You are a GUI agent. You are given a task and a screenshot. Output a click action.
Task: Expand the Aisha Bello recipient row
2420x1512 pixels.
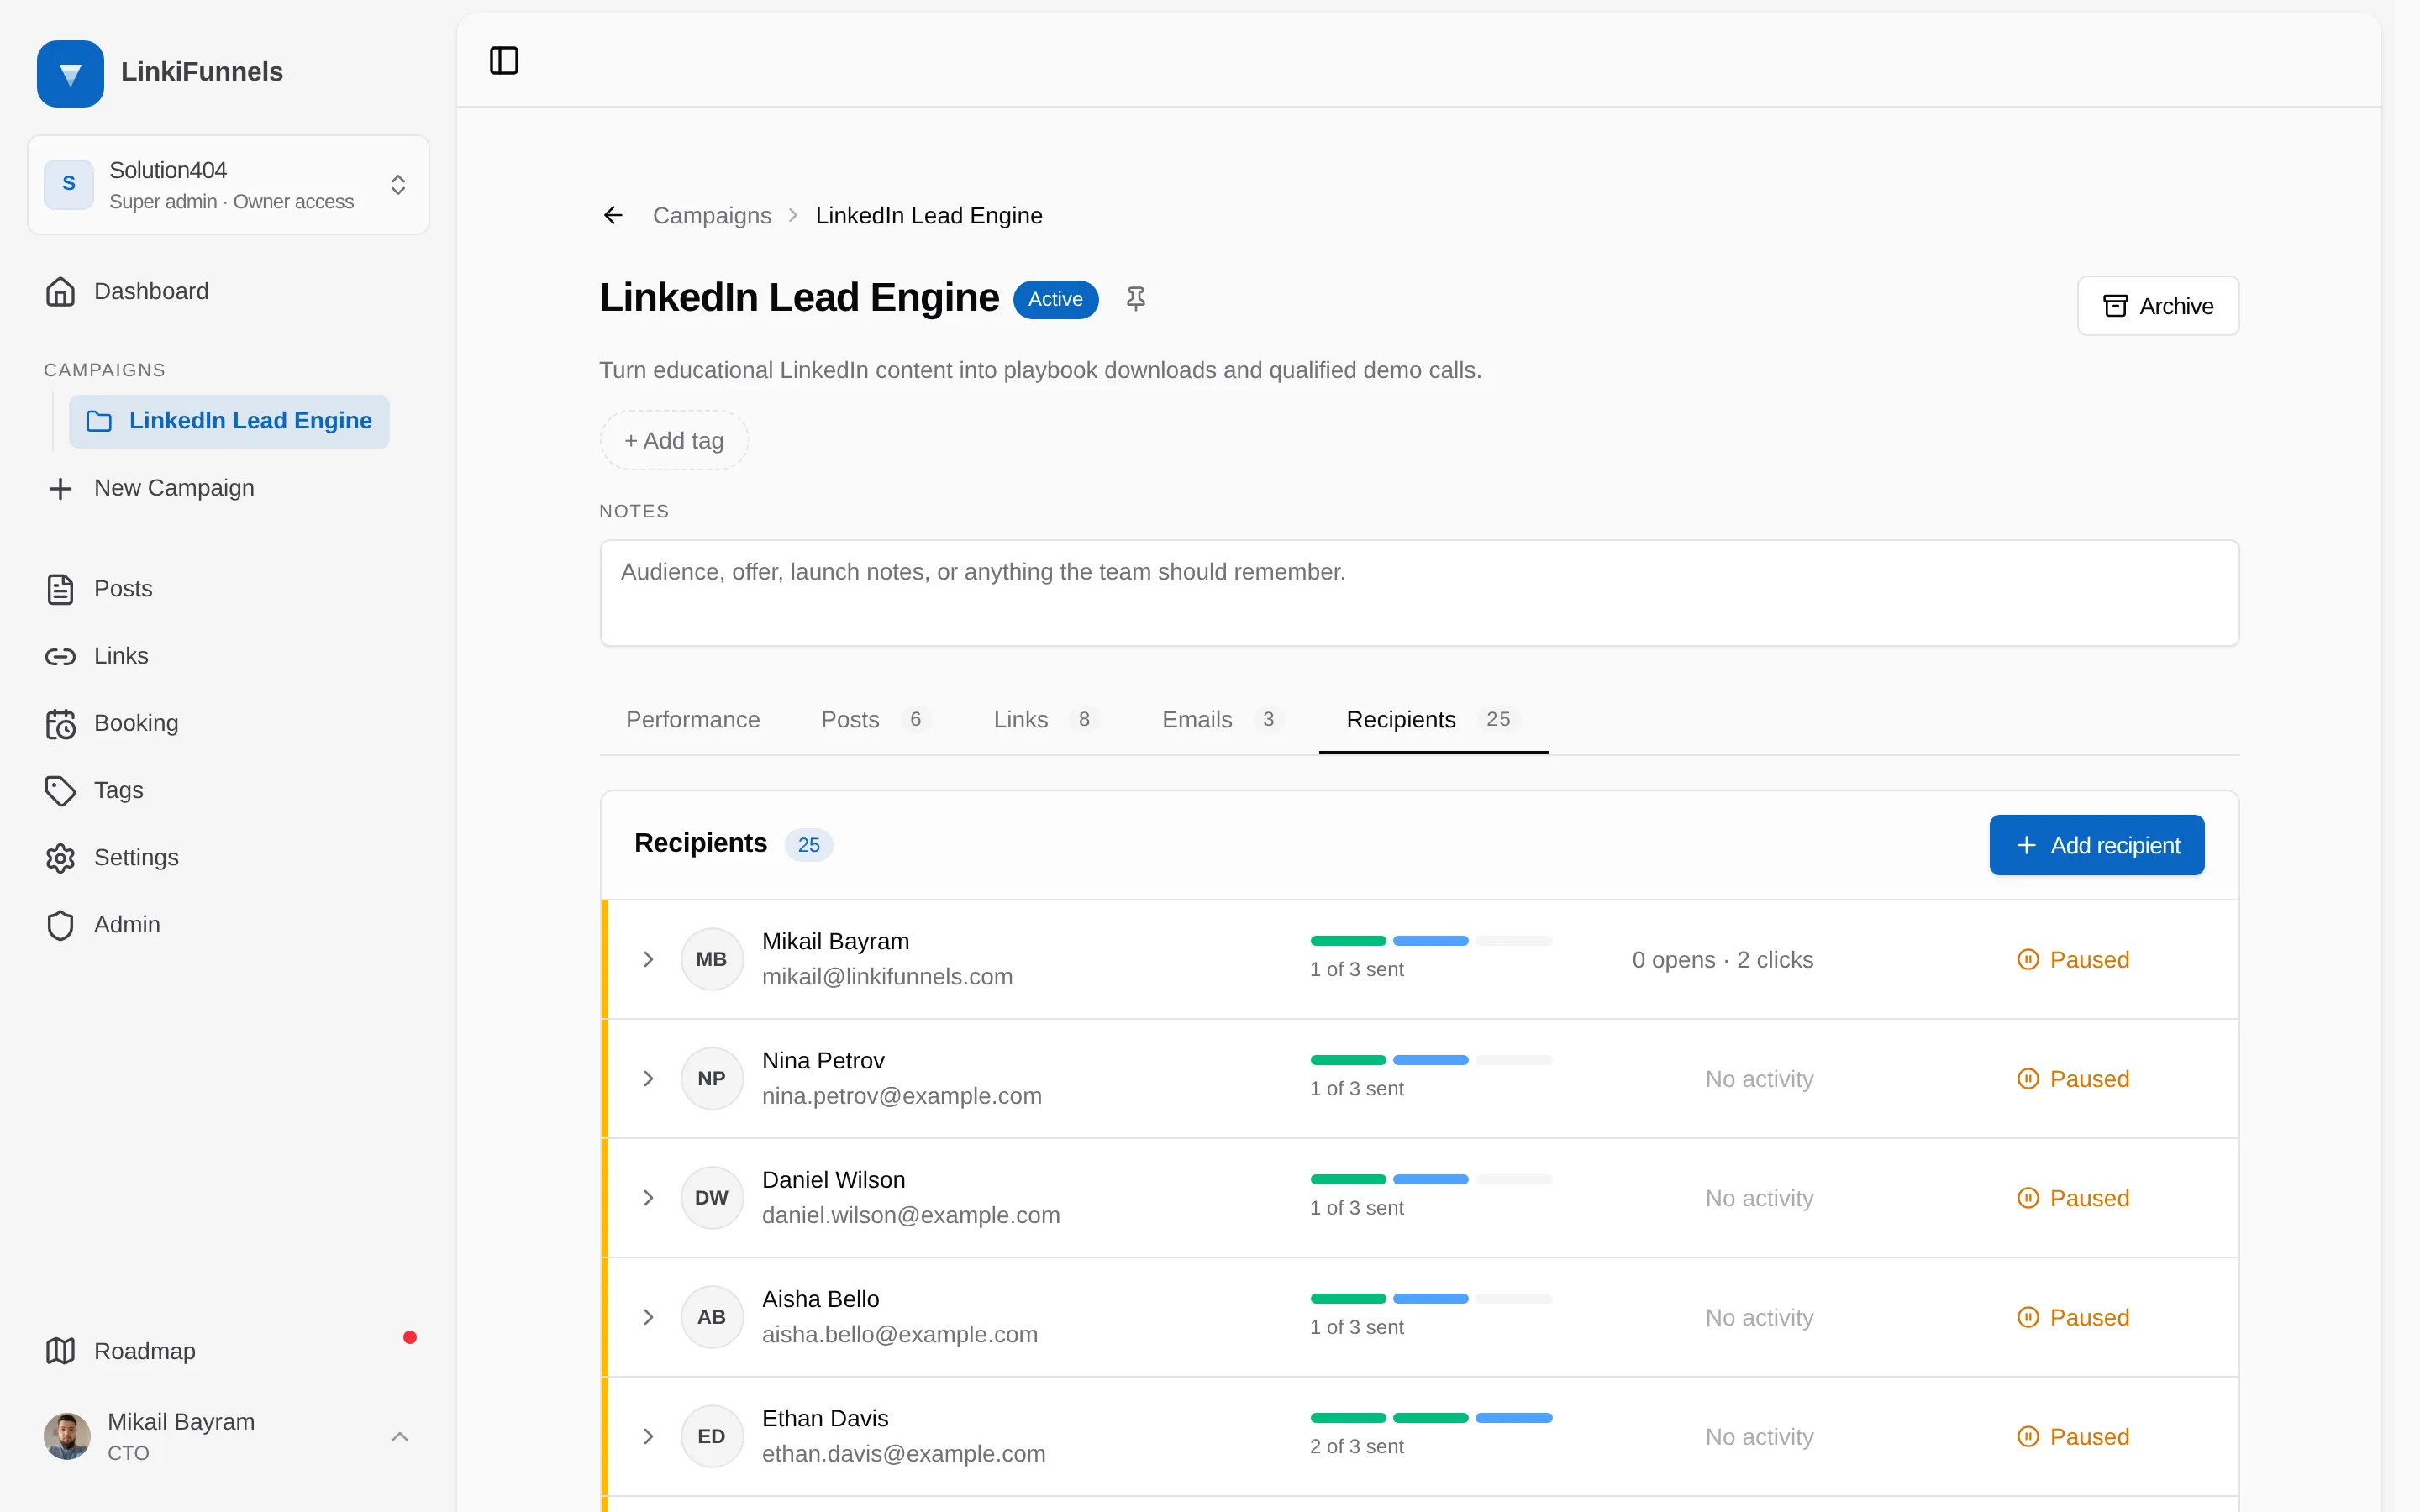pyautogui.click(x=648, y=1317)
